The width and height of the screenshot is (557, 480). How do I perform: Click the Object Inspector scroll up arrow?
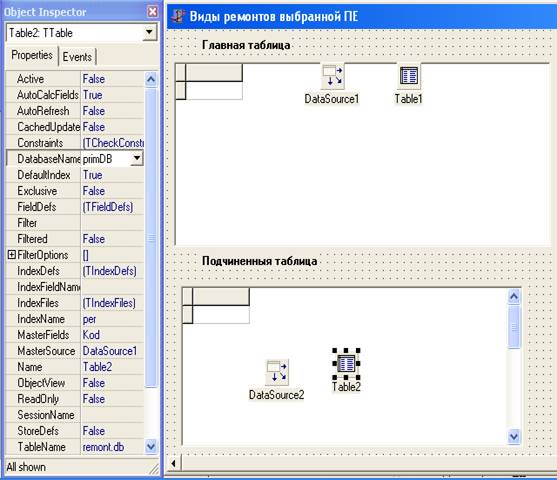(151, 79)
